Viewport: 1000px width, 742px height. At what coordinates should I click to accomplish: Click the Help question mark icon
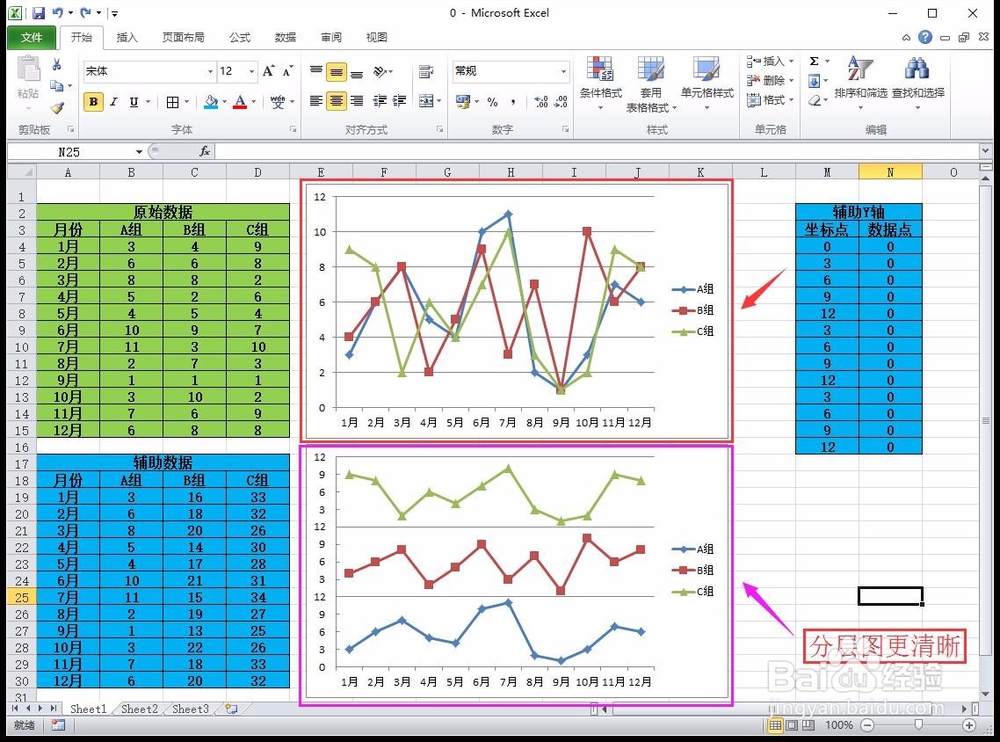925,38
